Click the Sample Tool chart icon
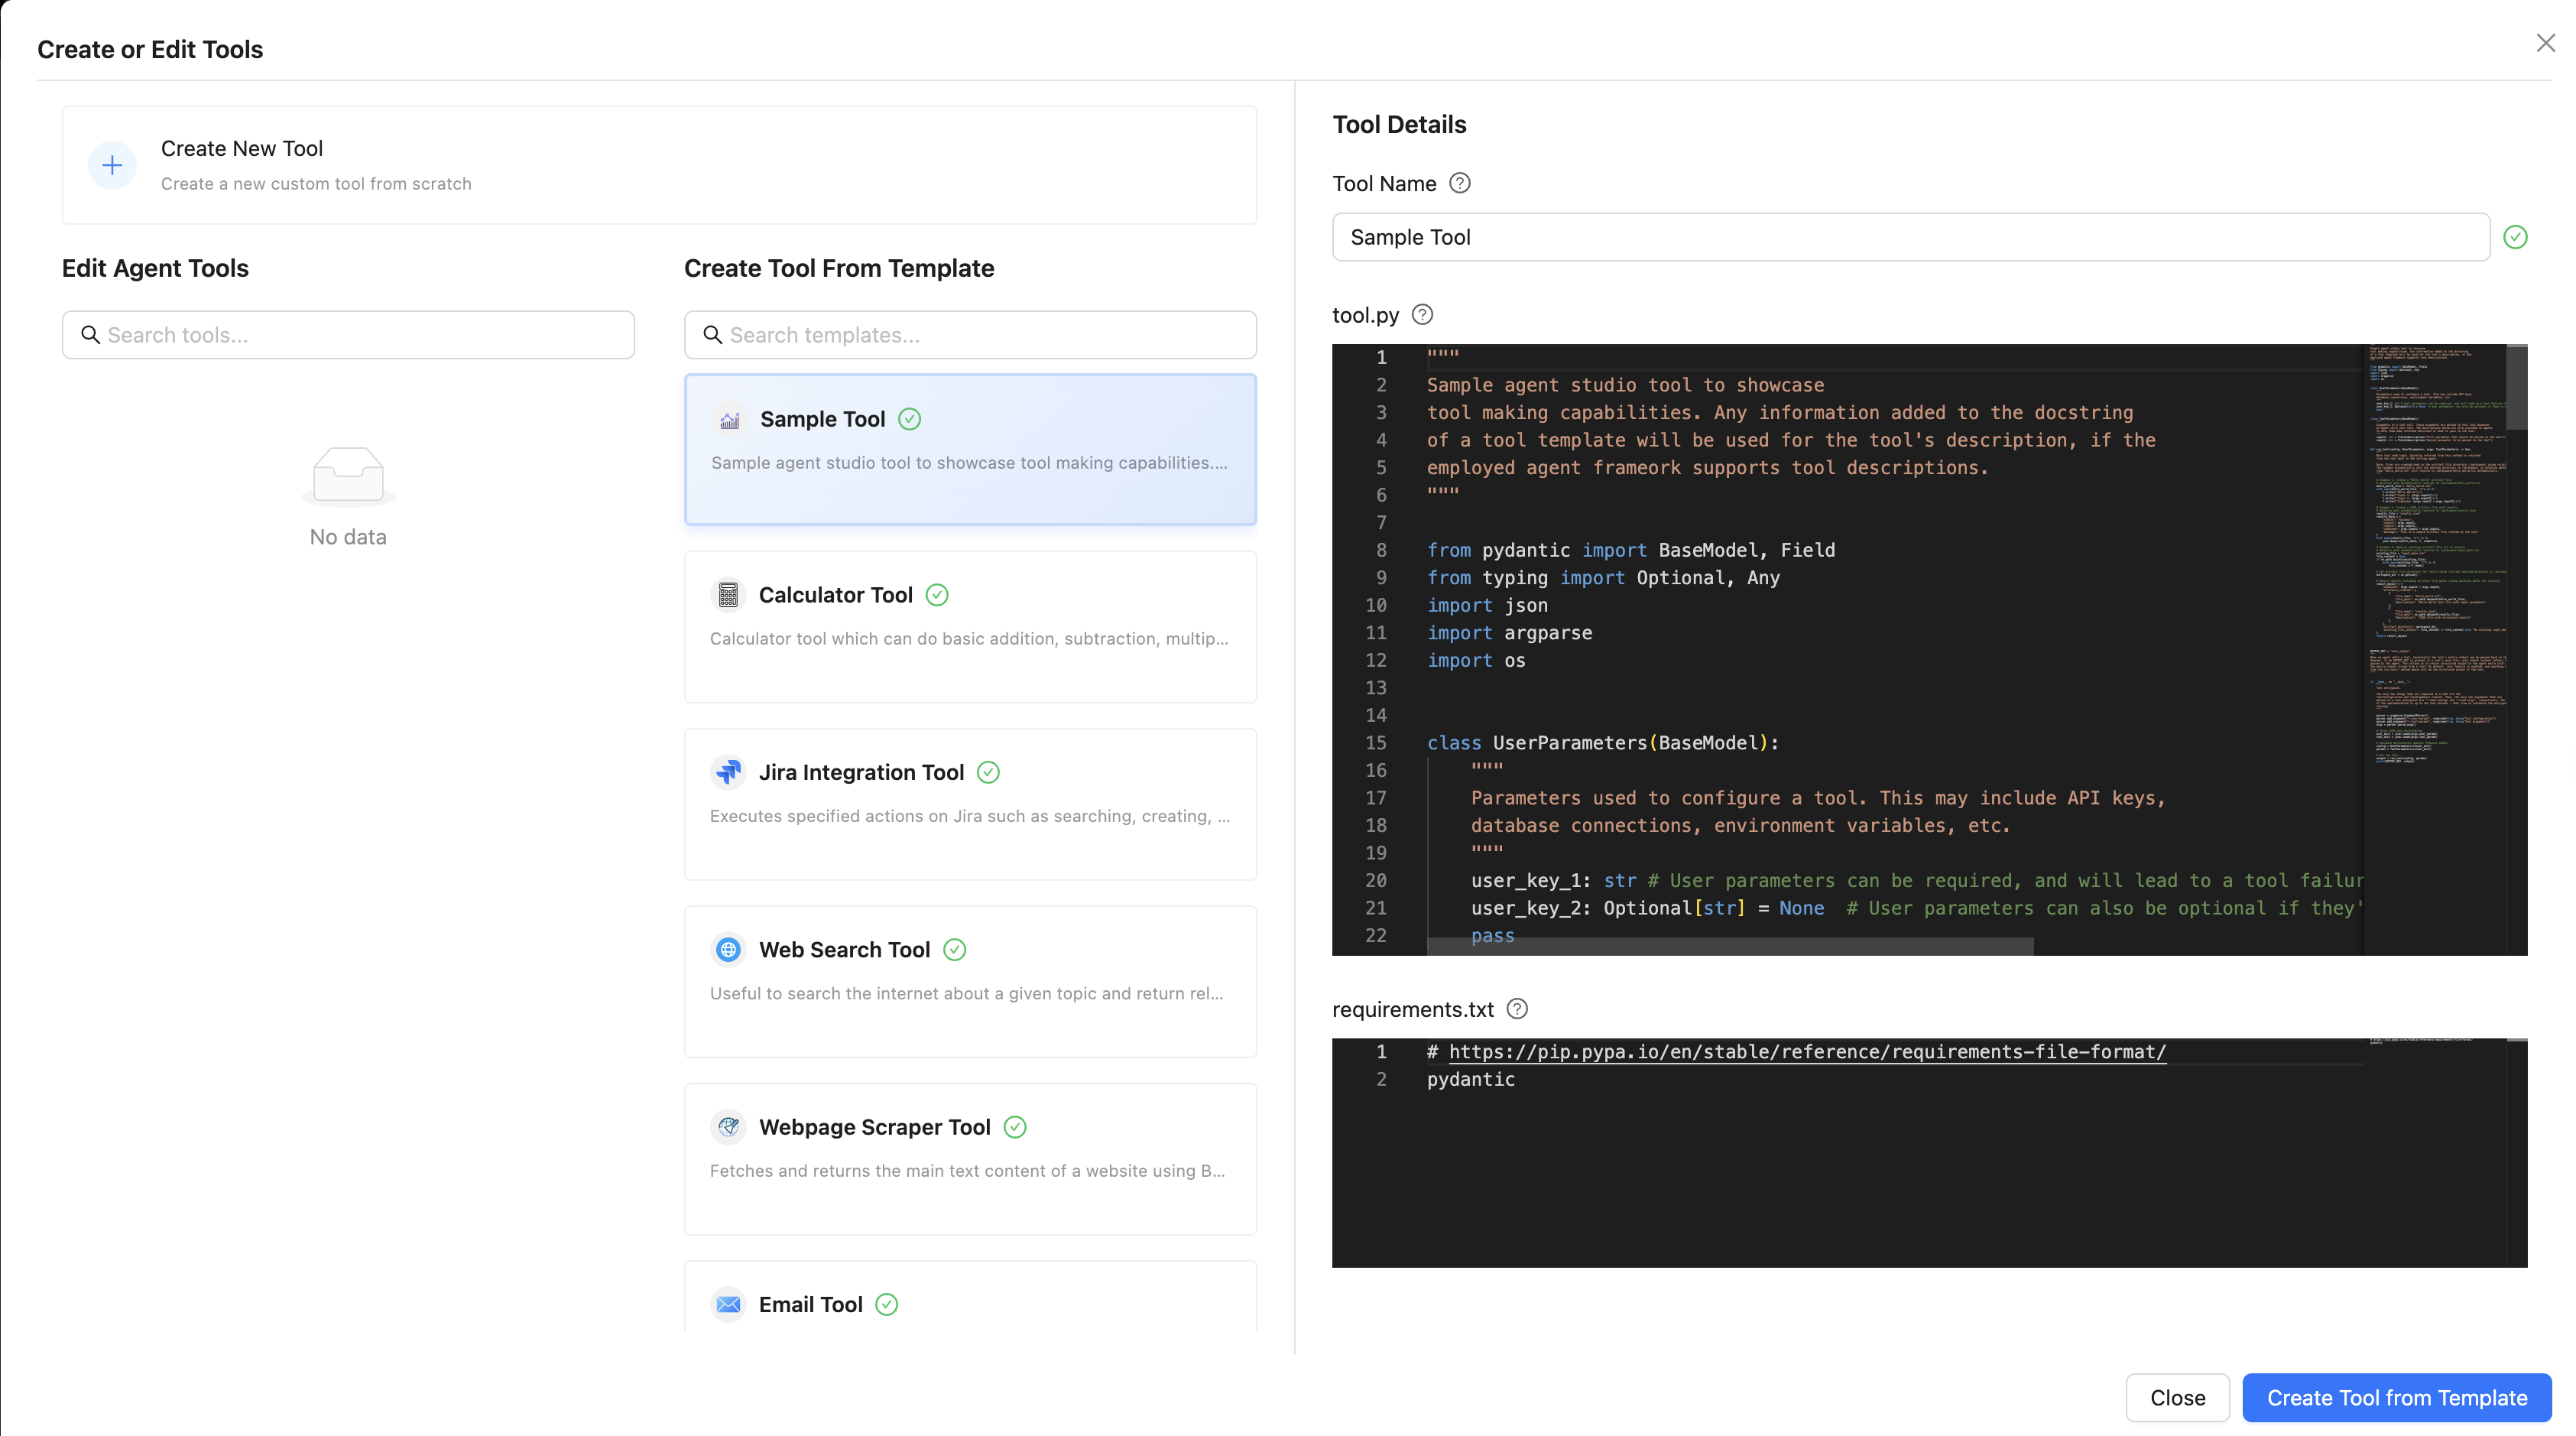Screen dimensions: 2576x1436 tap(730, 419)
